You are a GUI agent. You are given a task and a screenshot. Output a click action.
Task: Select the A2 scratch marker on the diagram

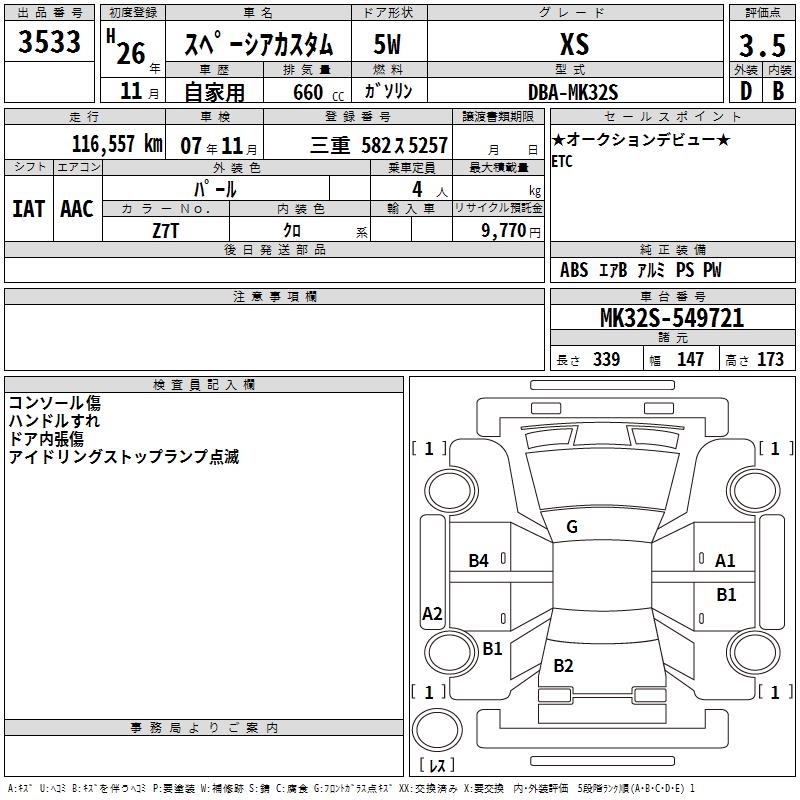click(432, 614)
